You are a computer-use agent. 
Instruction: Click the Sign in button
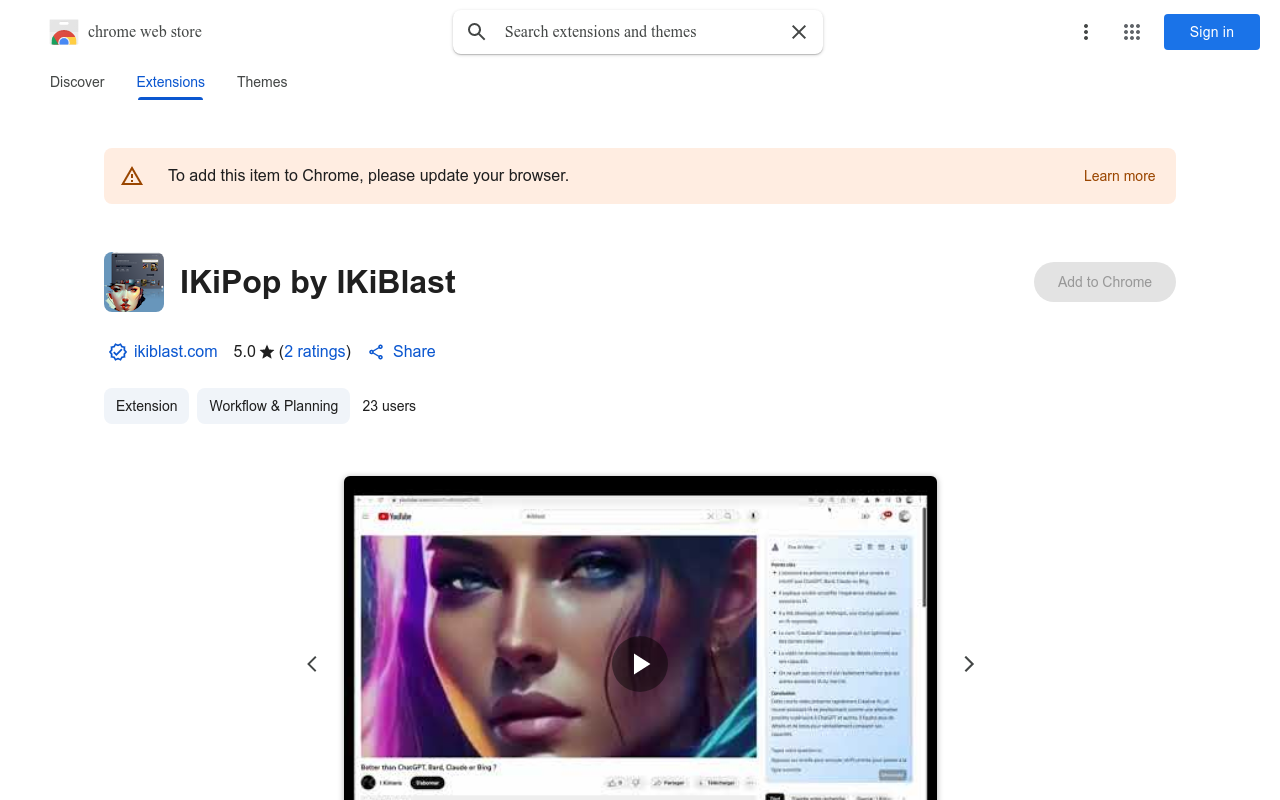pyautogui.click(x=1212, y=32)
